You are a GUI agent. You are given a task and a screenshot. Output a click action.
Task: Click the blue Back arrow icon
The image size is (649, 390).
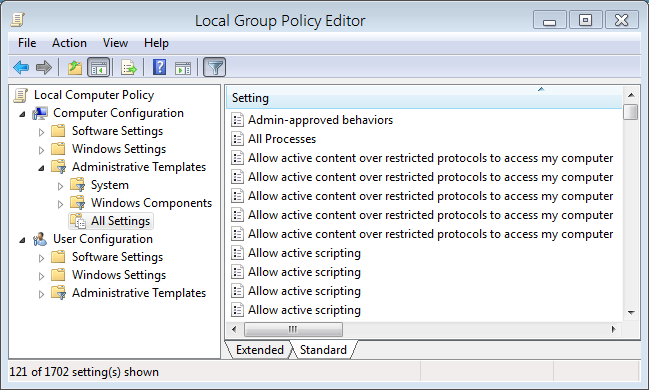pyautogui.click(x=21, y=67)
